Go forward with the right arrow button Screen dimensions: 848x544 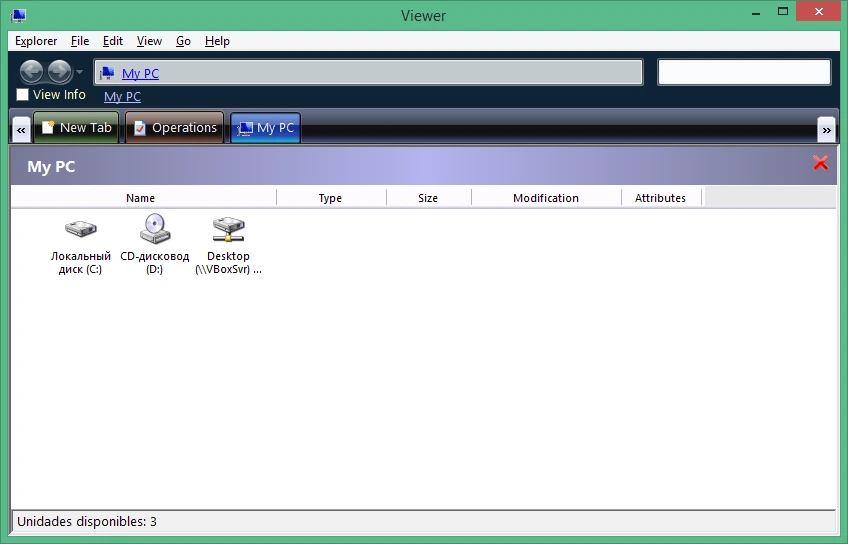(59, 71)
